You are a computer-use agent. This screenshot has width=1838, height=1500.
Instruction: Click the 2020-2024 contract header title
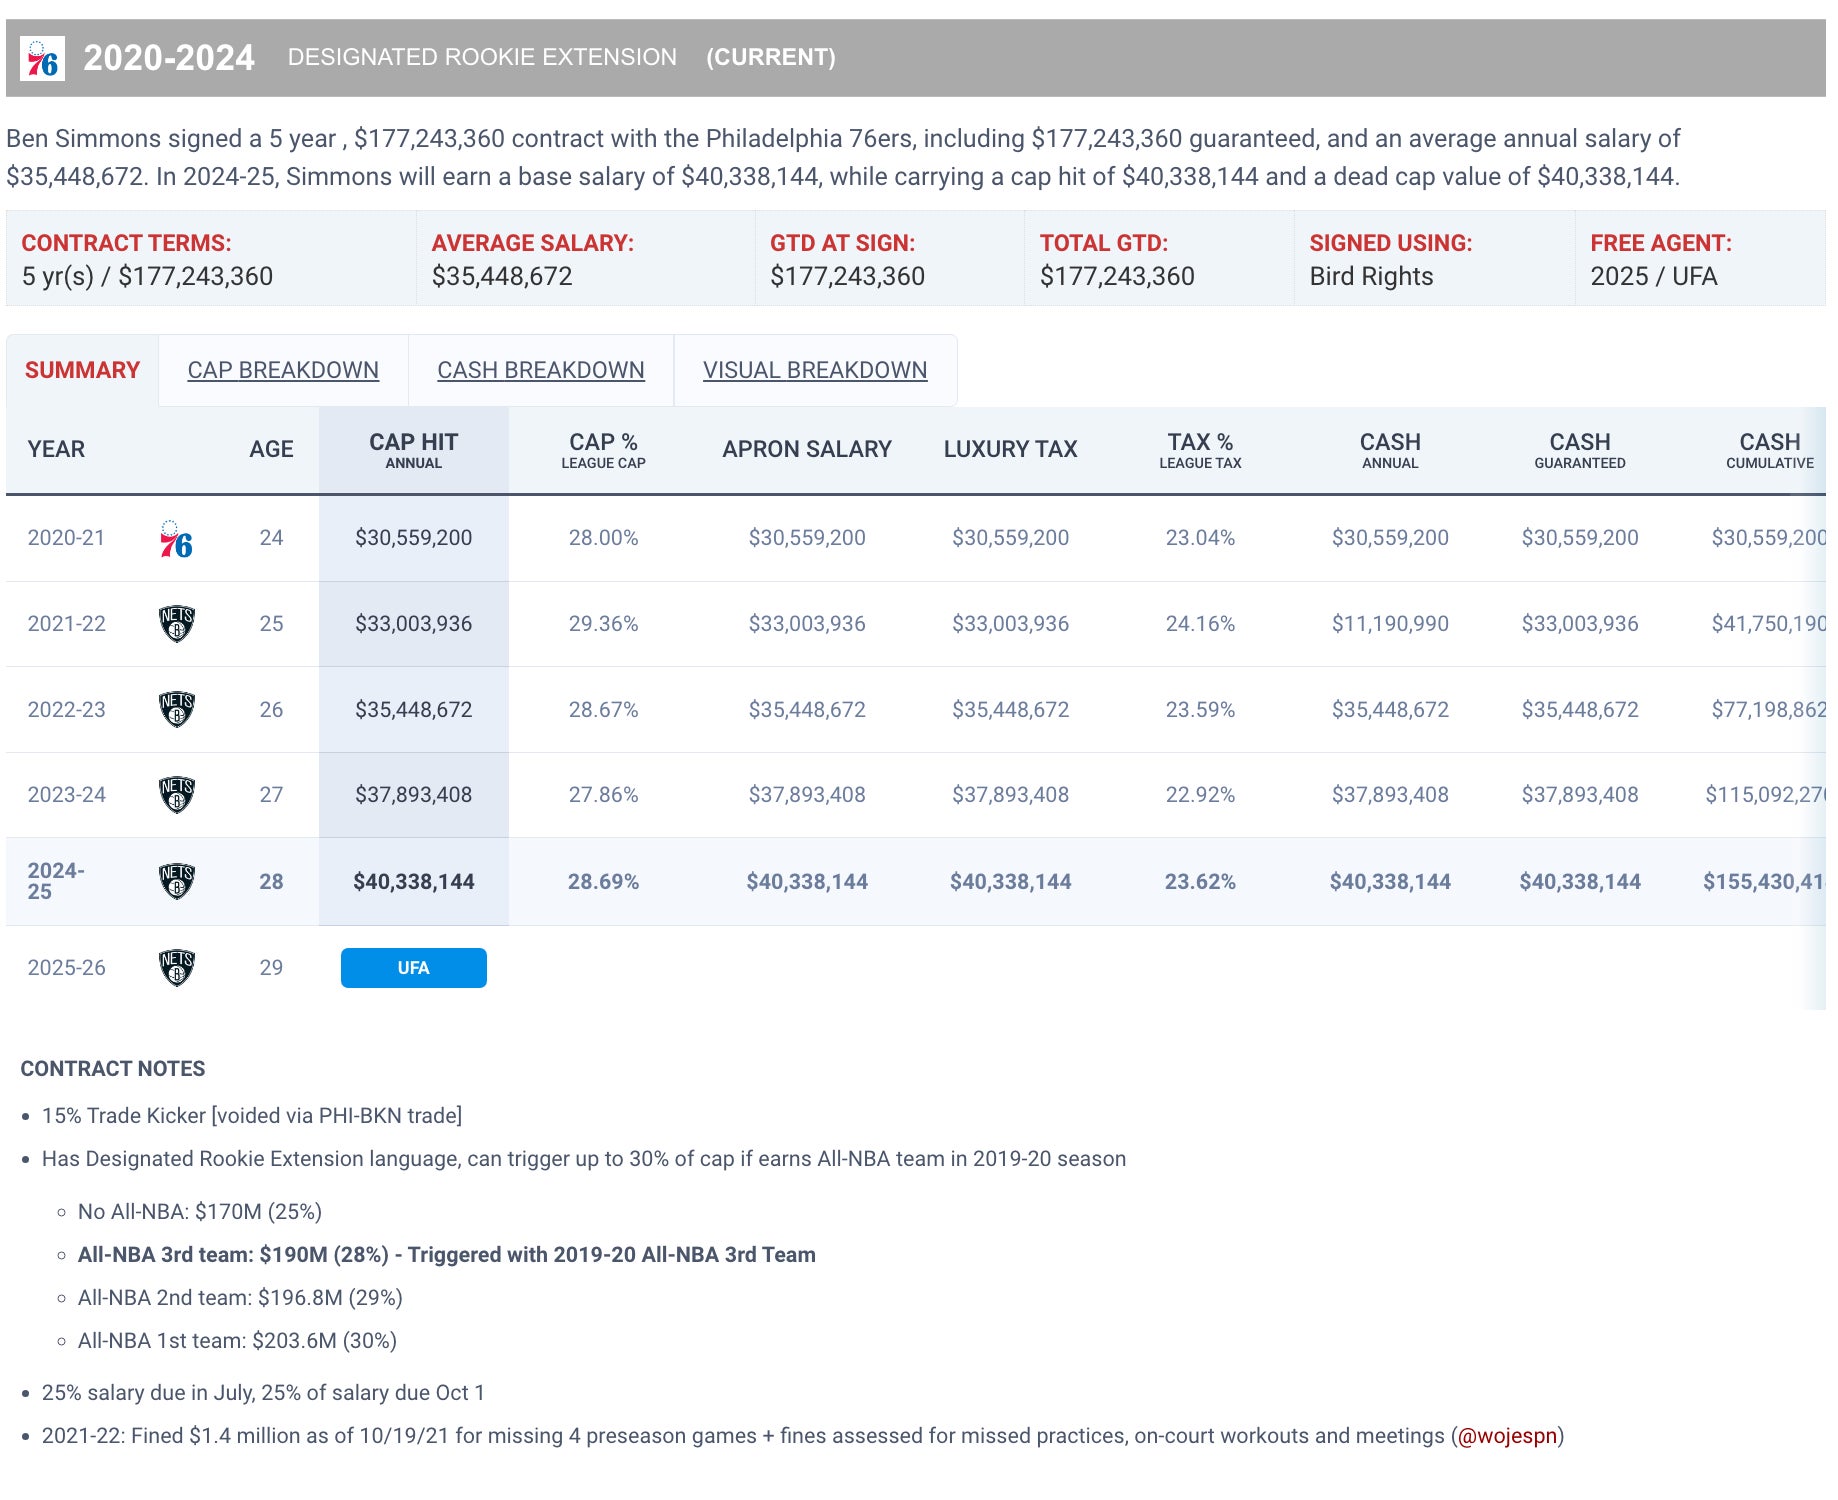click(x=168, y=58)
